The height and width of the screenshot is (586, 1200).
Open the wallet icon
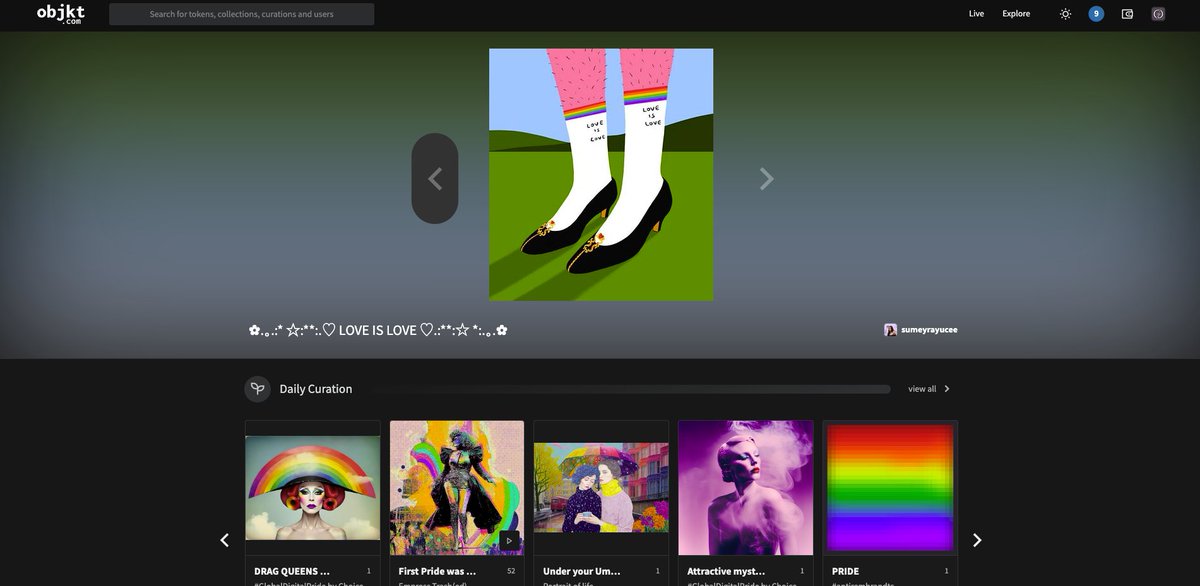(1127, 14)
